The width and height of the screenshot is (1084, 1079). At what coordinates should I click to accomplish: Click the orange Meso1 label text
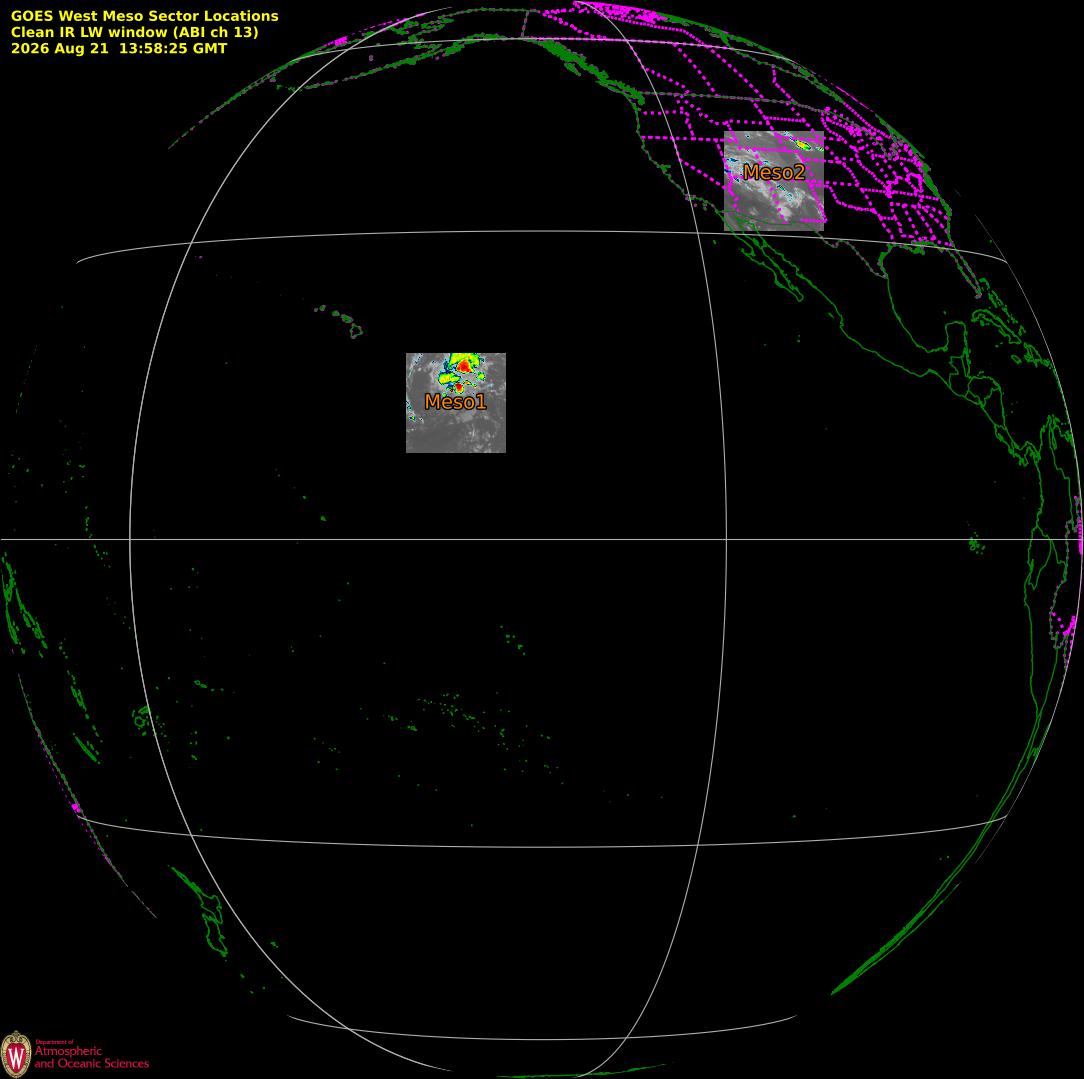click(456, 402)
